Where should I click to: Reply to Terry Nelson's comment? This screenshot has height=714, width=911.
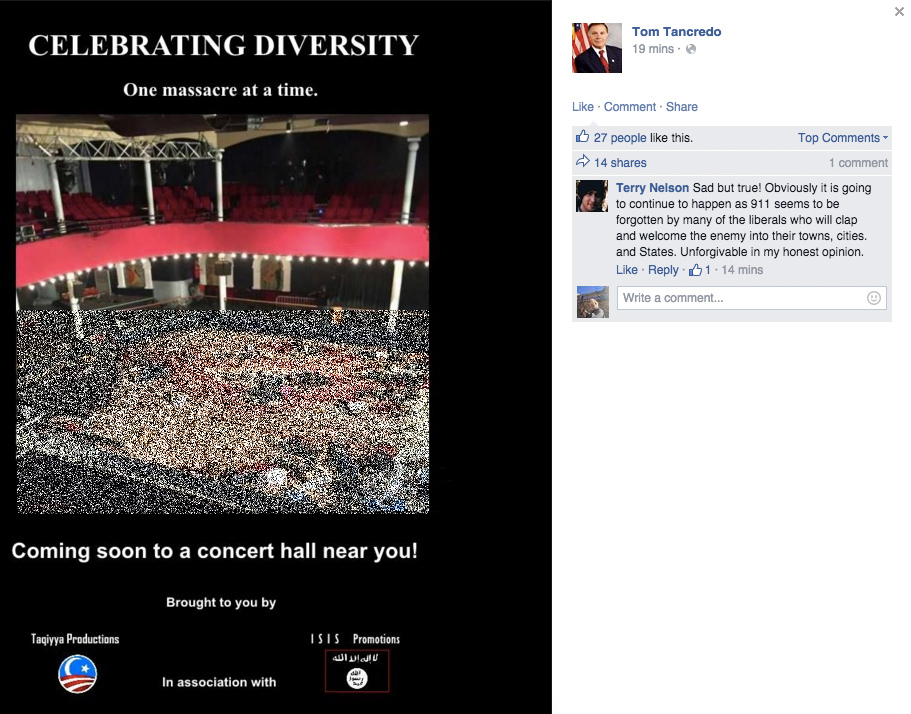pos(663,270)
